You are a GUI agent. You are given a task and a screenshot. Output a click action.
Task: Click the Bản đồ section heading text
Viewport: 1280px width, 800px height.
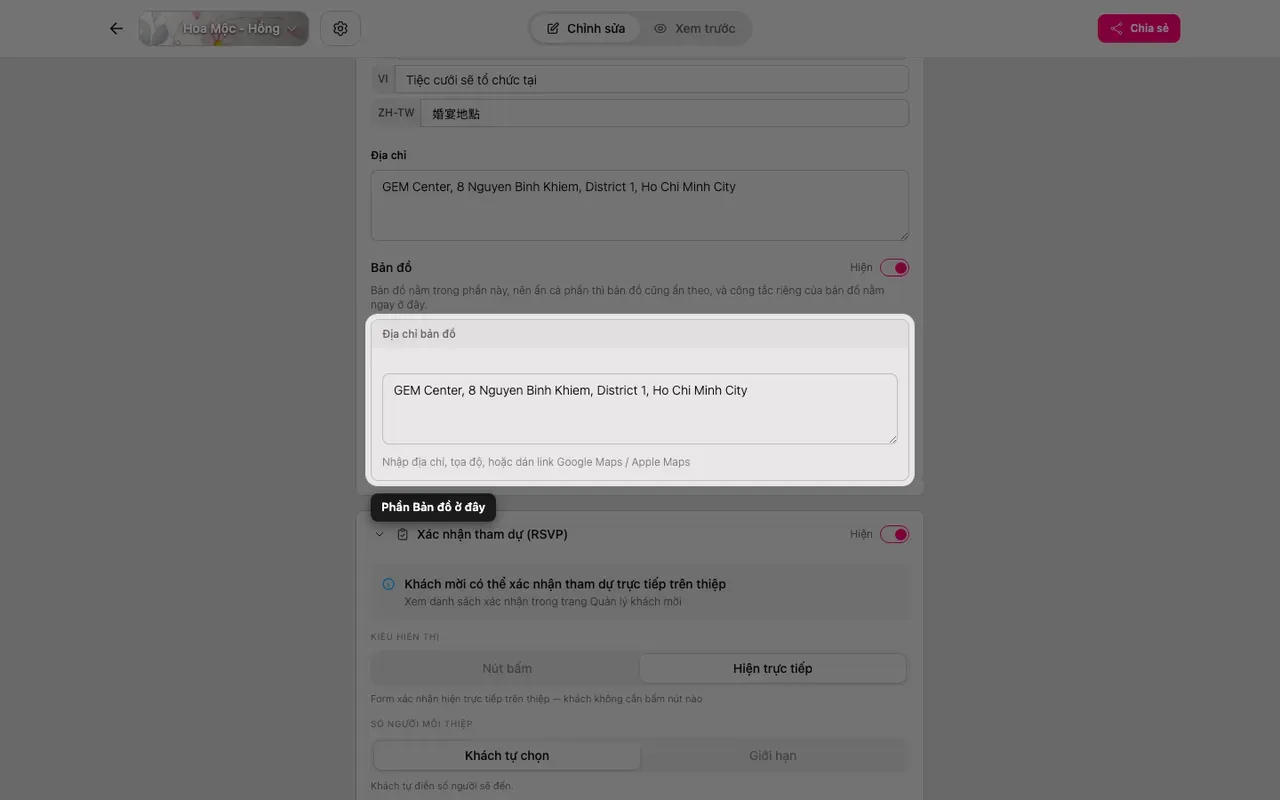[x=391, y=268]
